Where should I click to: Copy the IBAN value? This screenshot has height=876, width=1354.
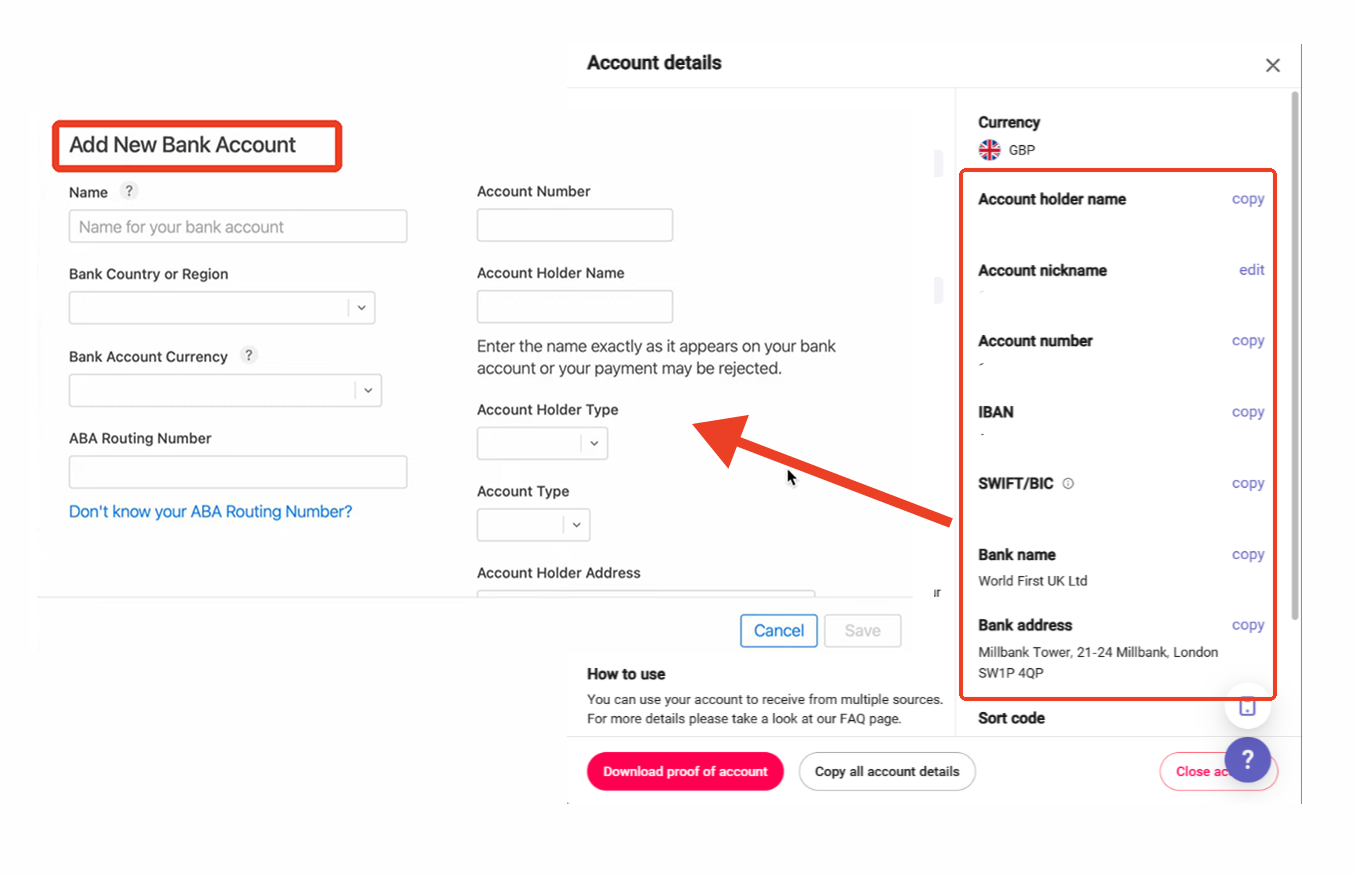1247,412
